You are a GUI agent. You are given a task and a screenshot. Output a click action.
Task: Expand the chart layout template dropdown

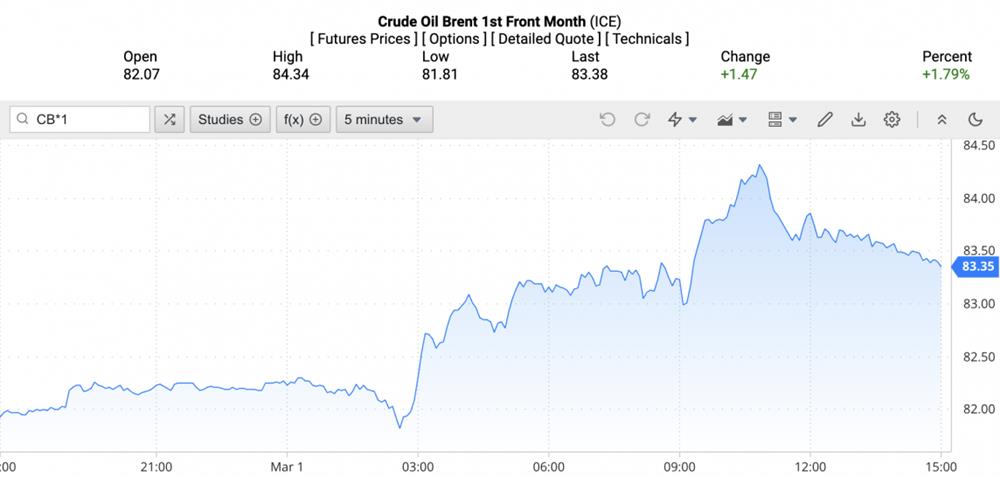(x=782, y=120)
